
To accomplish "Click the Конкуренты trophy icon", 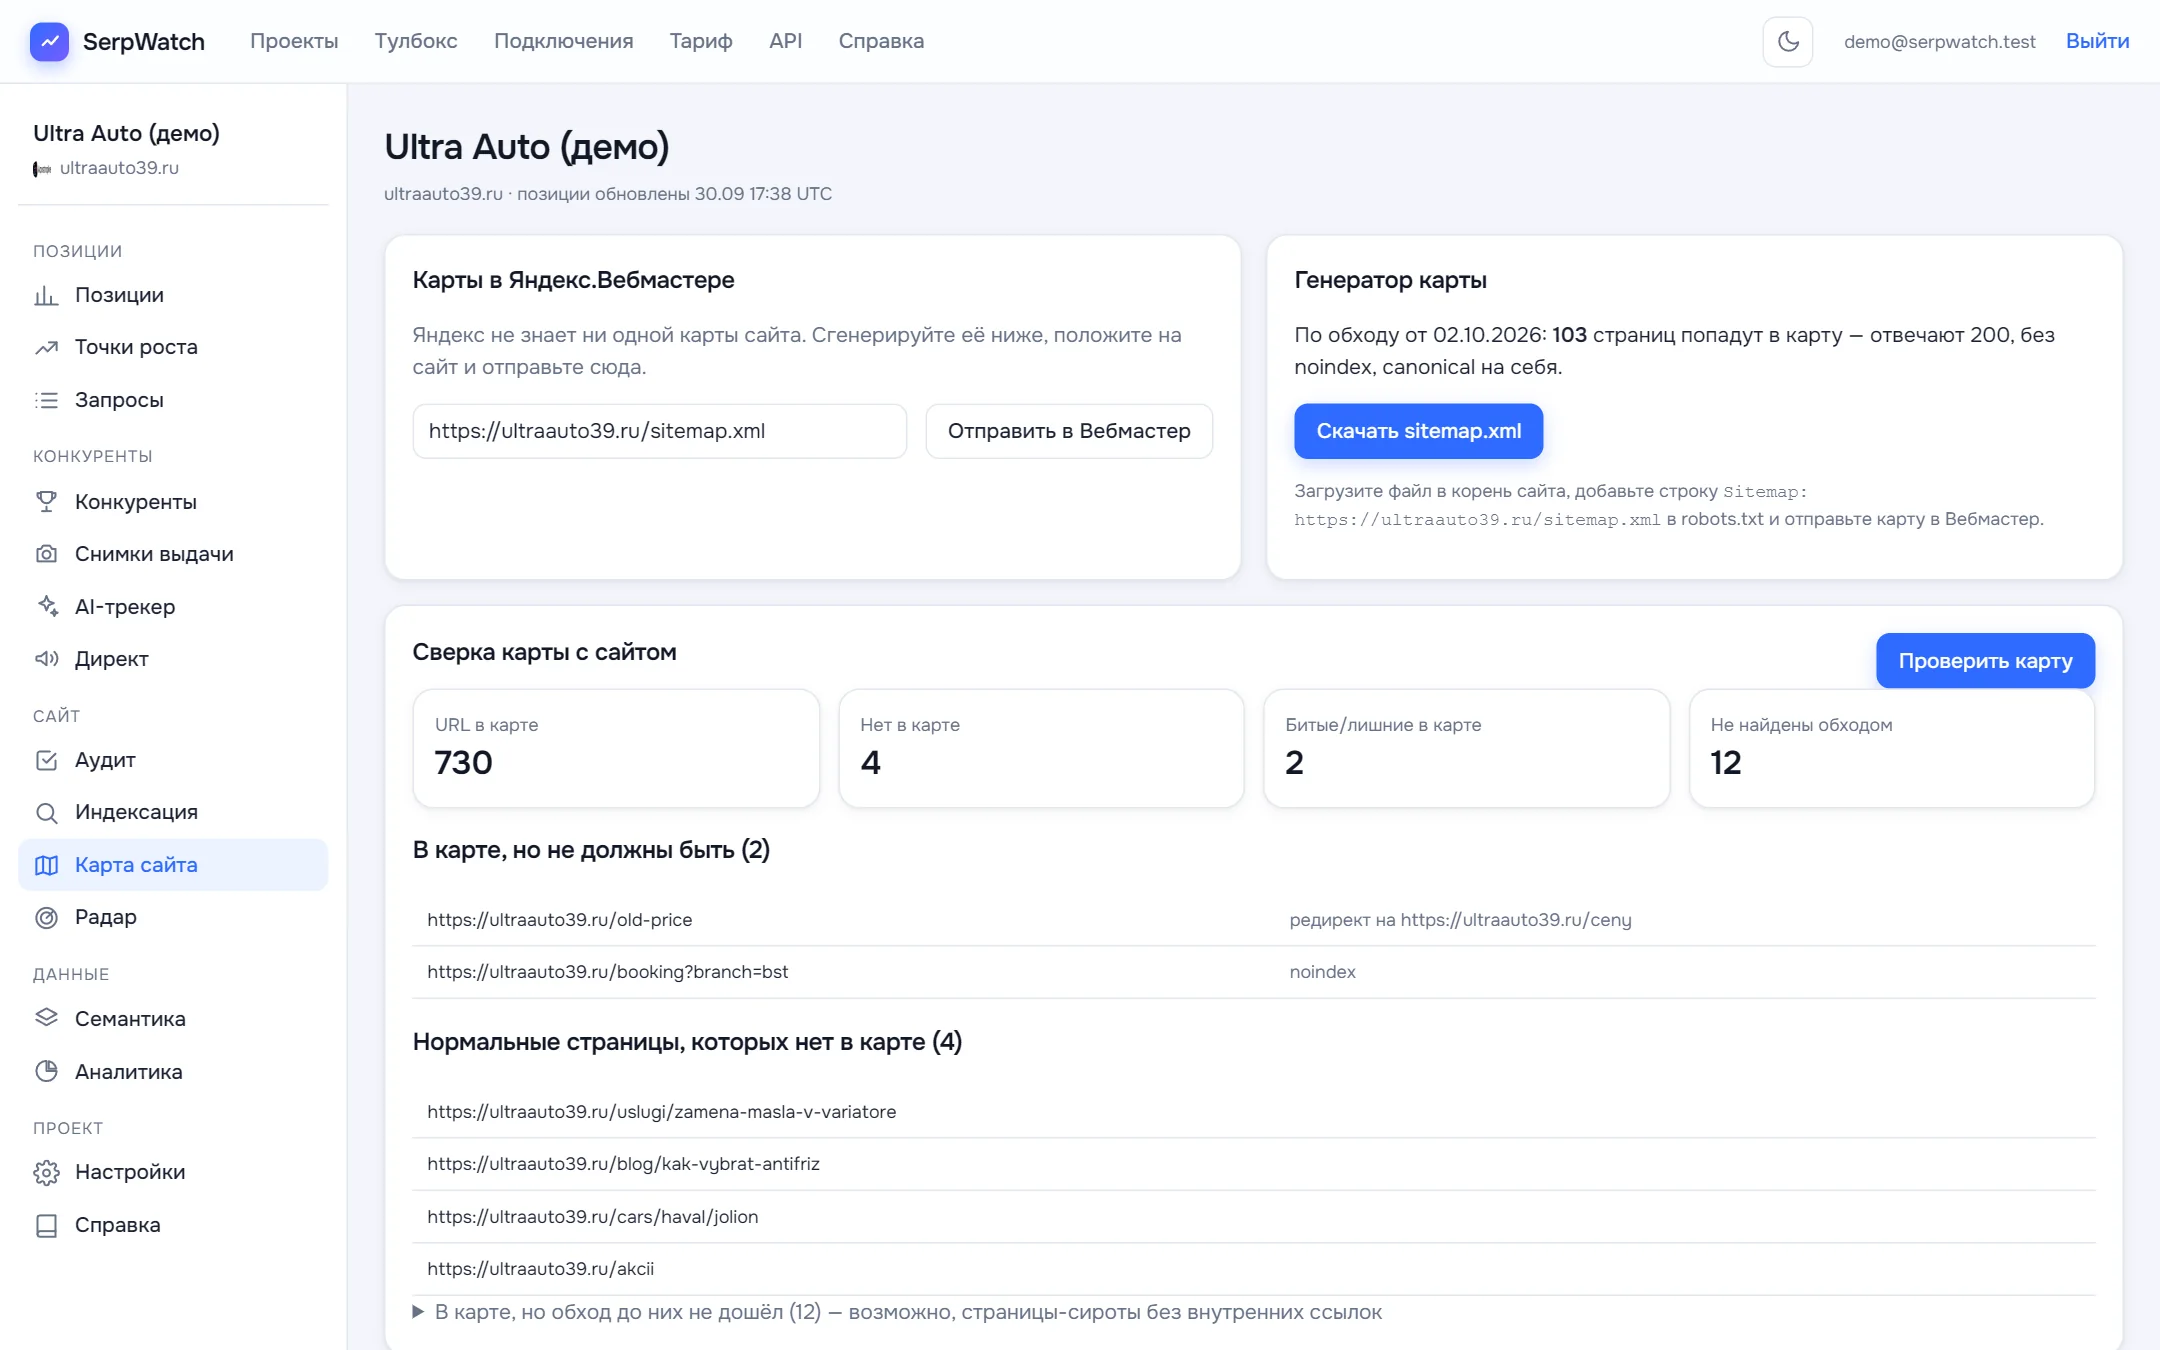I will [46, 502].
